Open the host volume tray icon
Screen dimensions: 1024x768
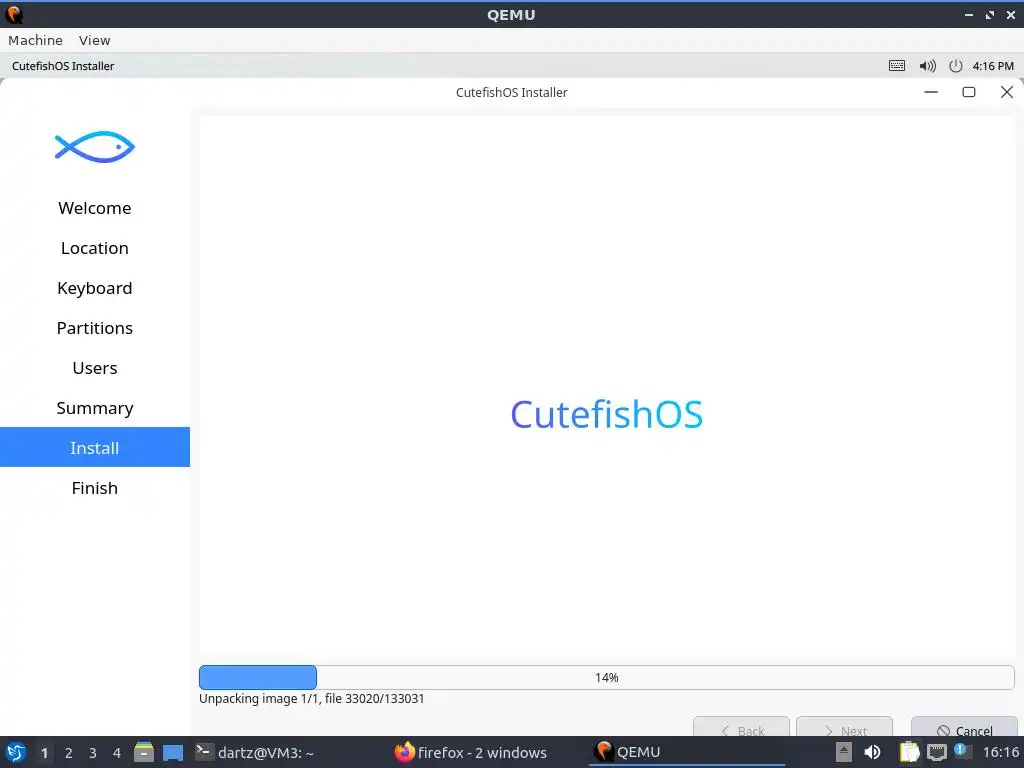872,752
